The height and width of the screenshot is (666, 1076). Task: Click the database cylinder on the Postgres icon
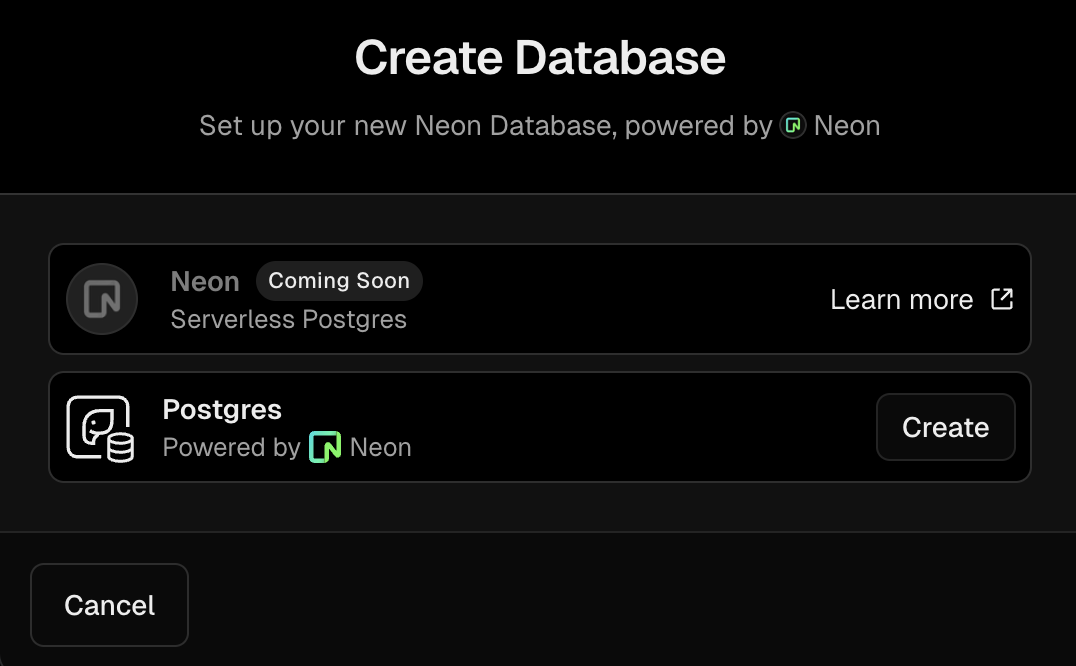pos(120,447)
